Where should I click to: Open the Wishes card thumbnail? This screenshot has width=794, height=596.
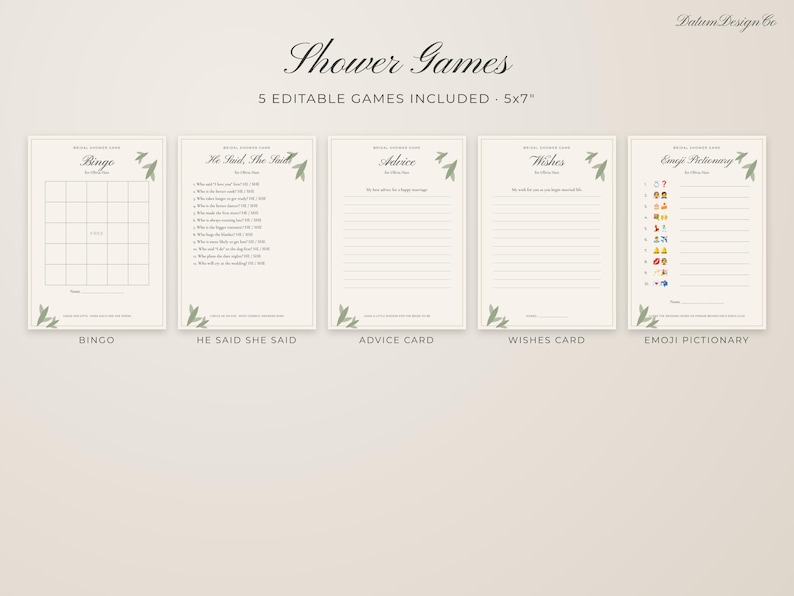[546, 233]
